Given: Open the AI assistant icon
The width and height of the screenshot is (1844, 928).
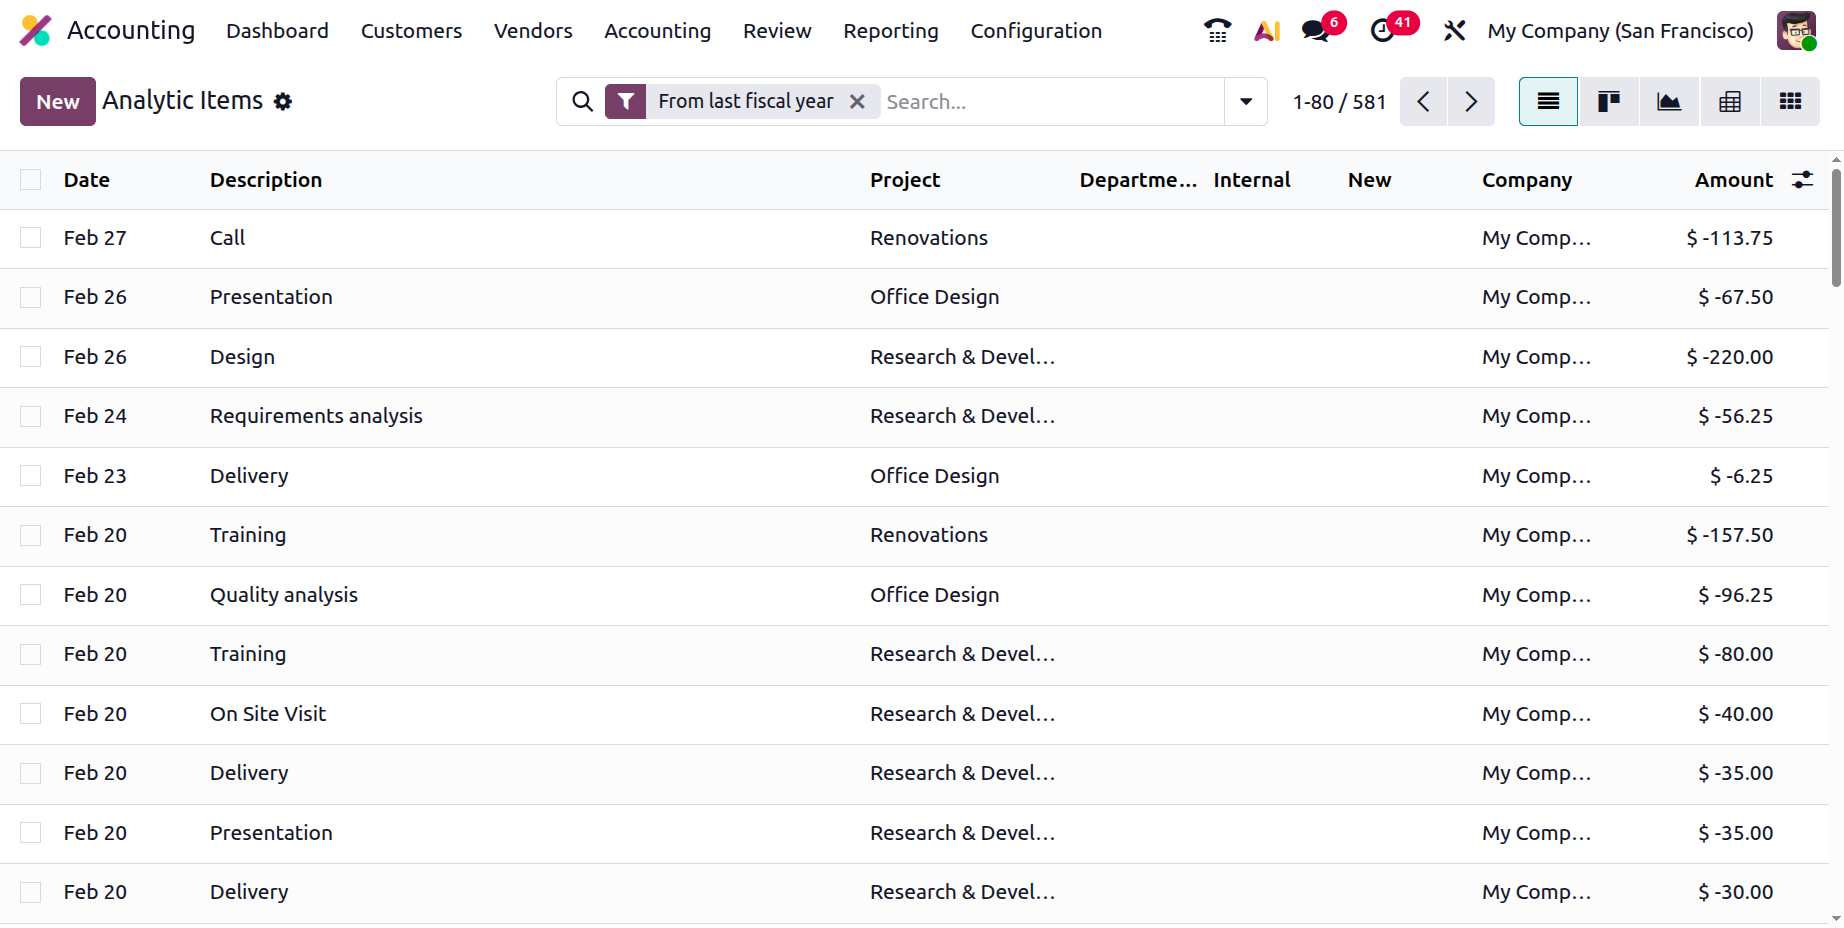Looking at the screenshot, I should [x=1267, y=31].
